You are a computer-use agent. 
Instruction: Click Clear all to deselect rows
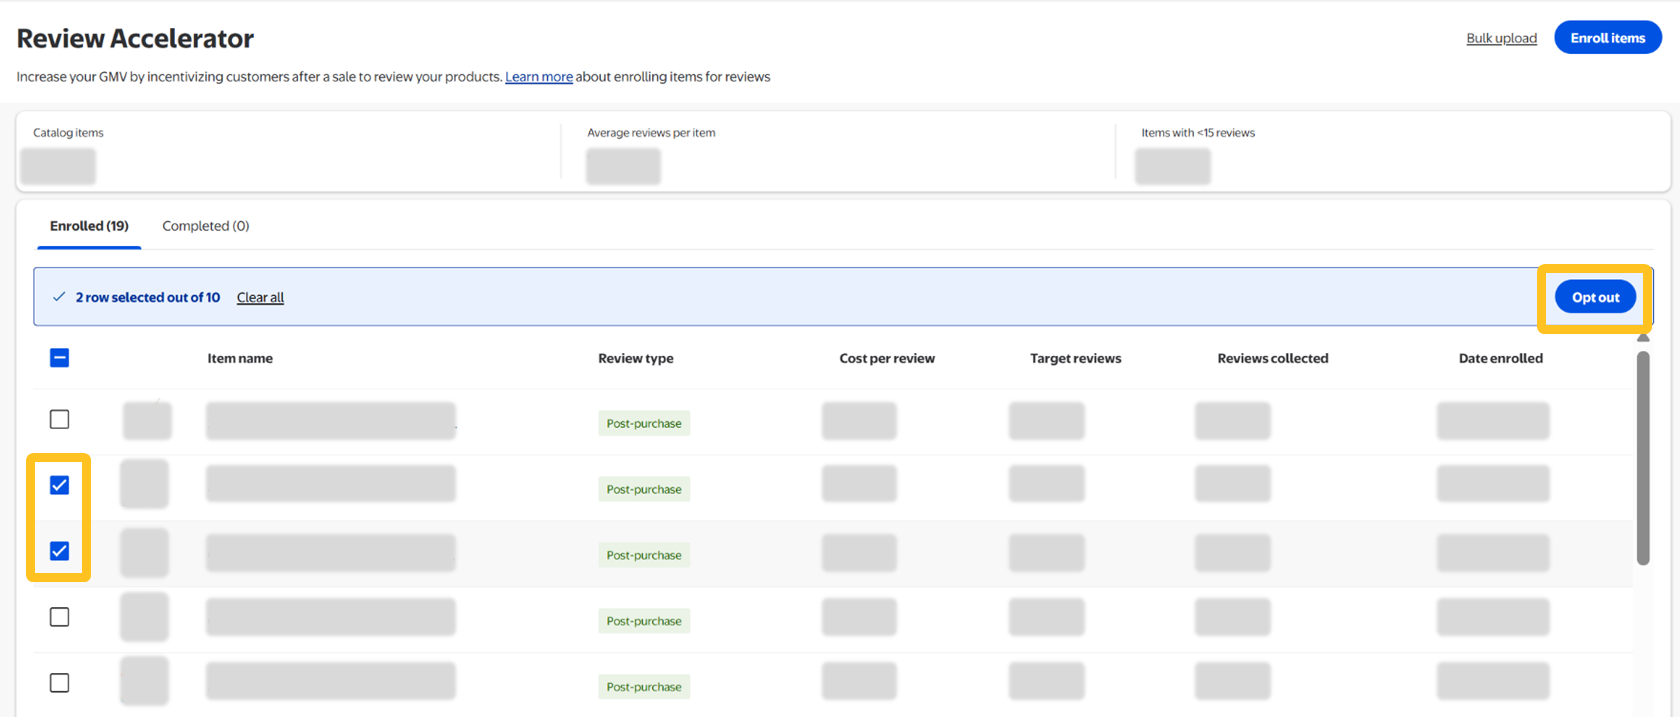pyautogui.click(x=260, y=297)
